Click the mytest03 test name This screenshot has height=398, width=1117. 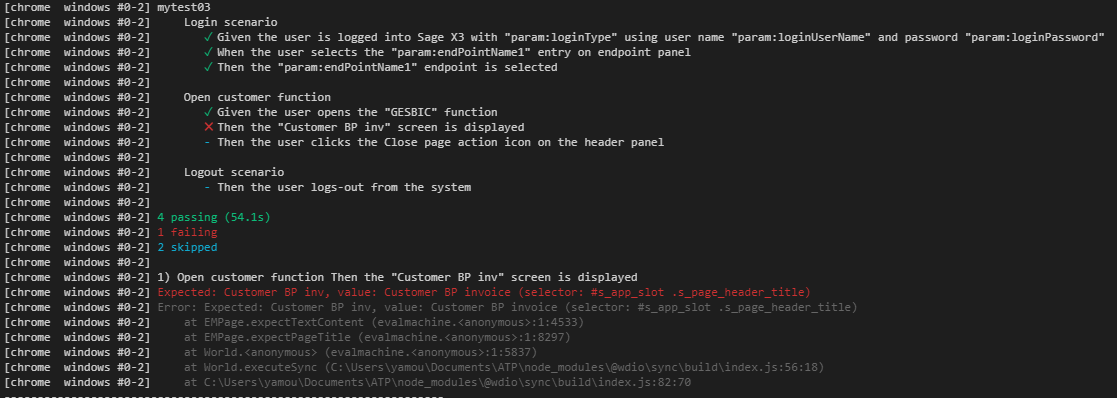pos(184,7)
